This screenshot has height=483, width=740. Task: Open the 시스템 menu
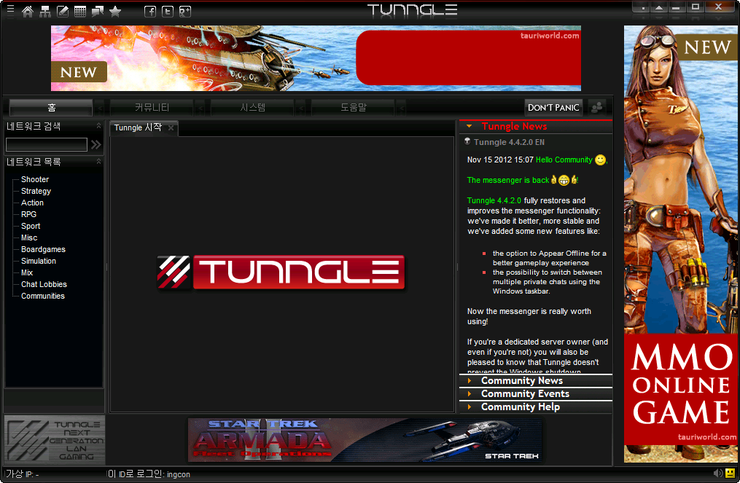(x=252, y=107)
